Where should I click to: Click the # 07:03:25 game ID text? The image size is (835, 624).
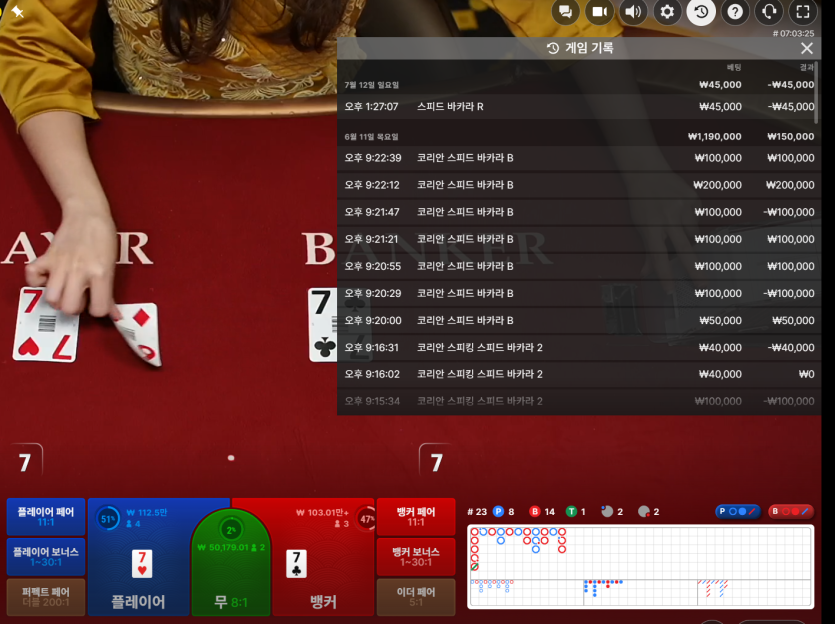pos(793,33)
